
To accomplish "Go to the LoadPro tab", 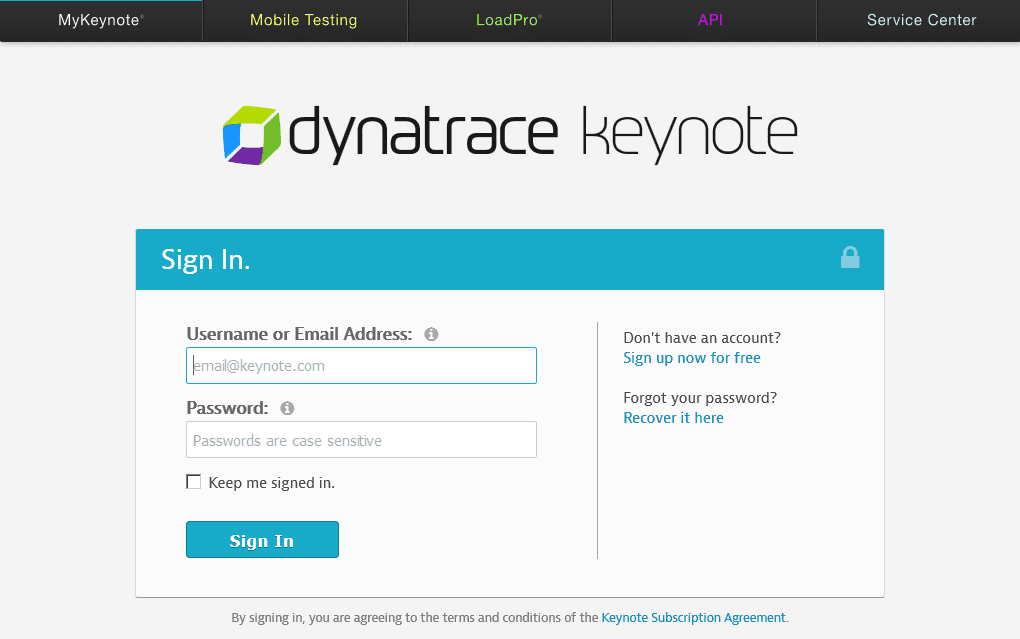I will (x=509, y=20).
